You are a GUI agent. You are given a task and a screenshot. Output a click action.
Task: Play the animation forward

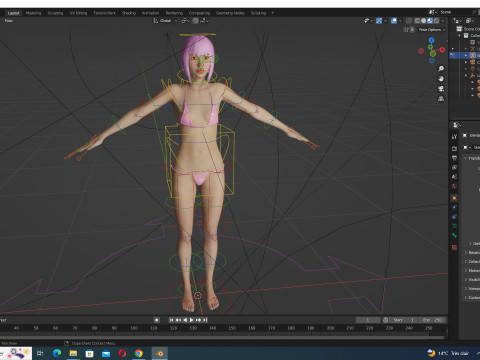click(x=192, y=320)
